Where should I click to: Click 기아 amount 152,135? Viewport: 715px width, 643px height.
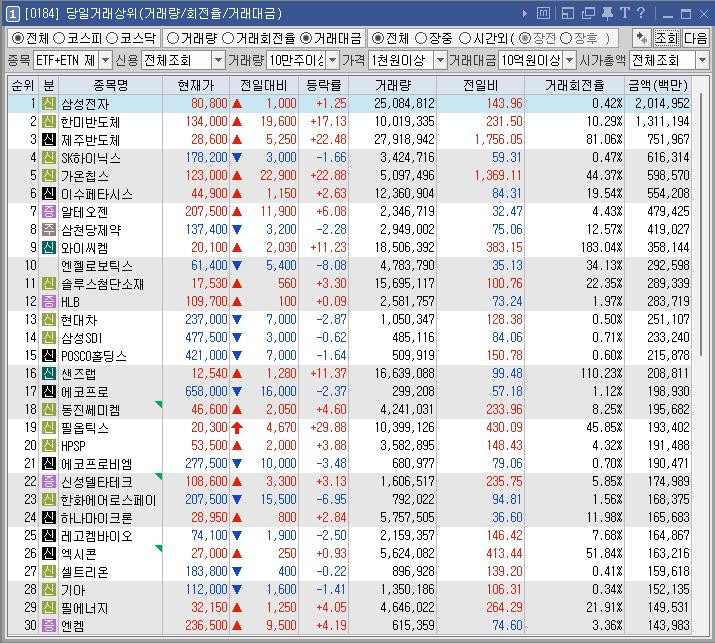click(668, 589)
